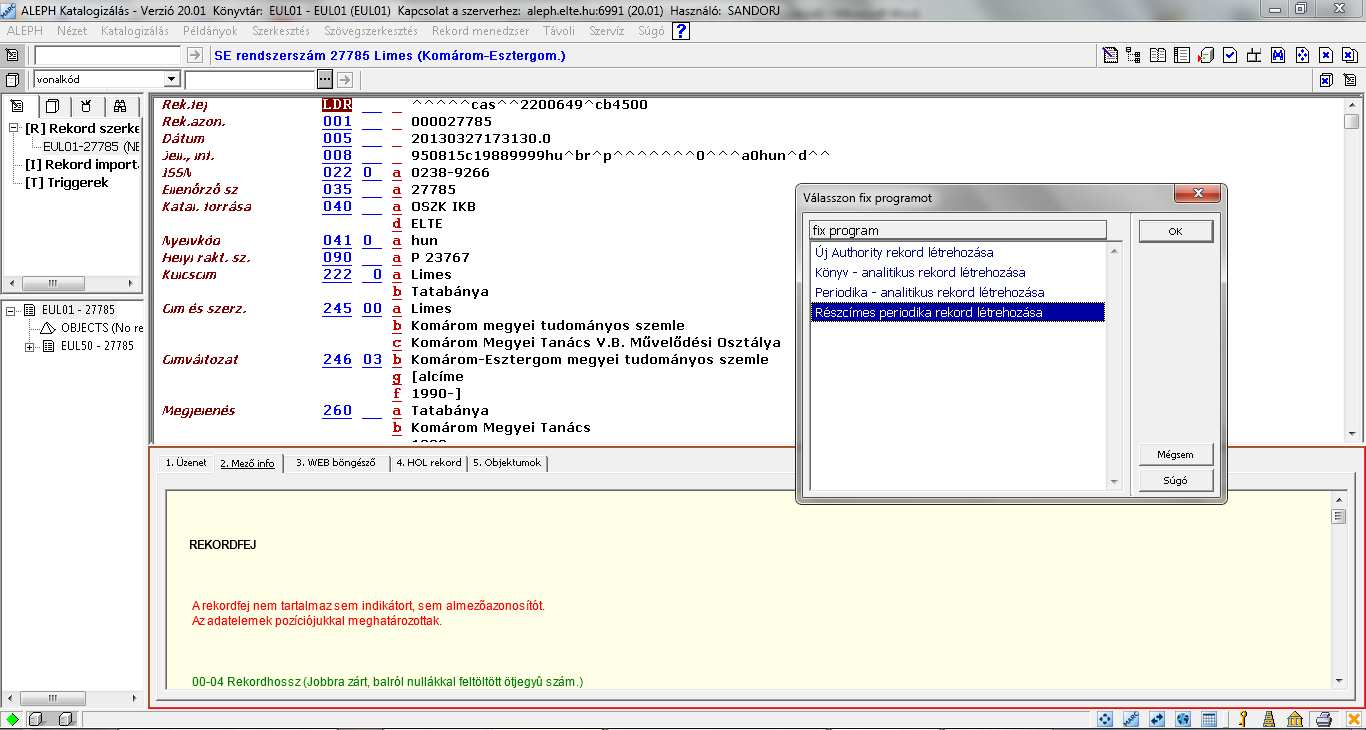Click the arrow go button beside record field
1366x730 pixels.
[194, 55]
